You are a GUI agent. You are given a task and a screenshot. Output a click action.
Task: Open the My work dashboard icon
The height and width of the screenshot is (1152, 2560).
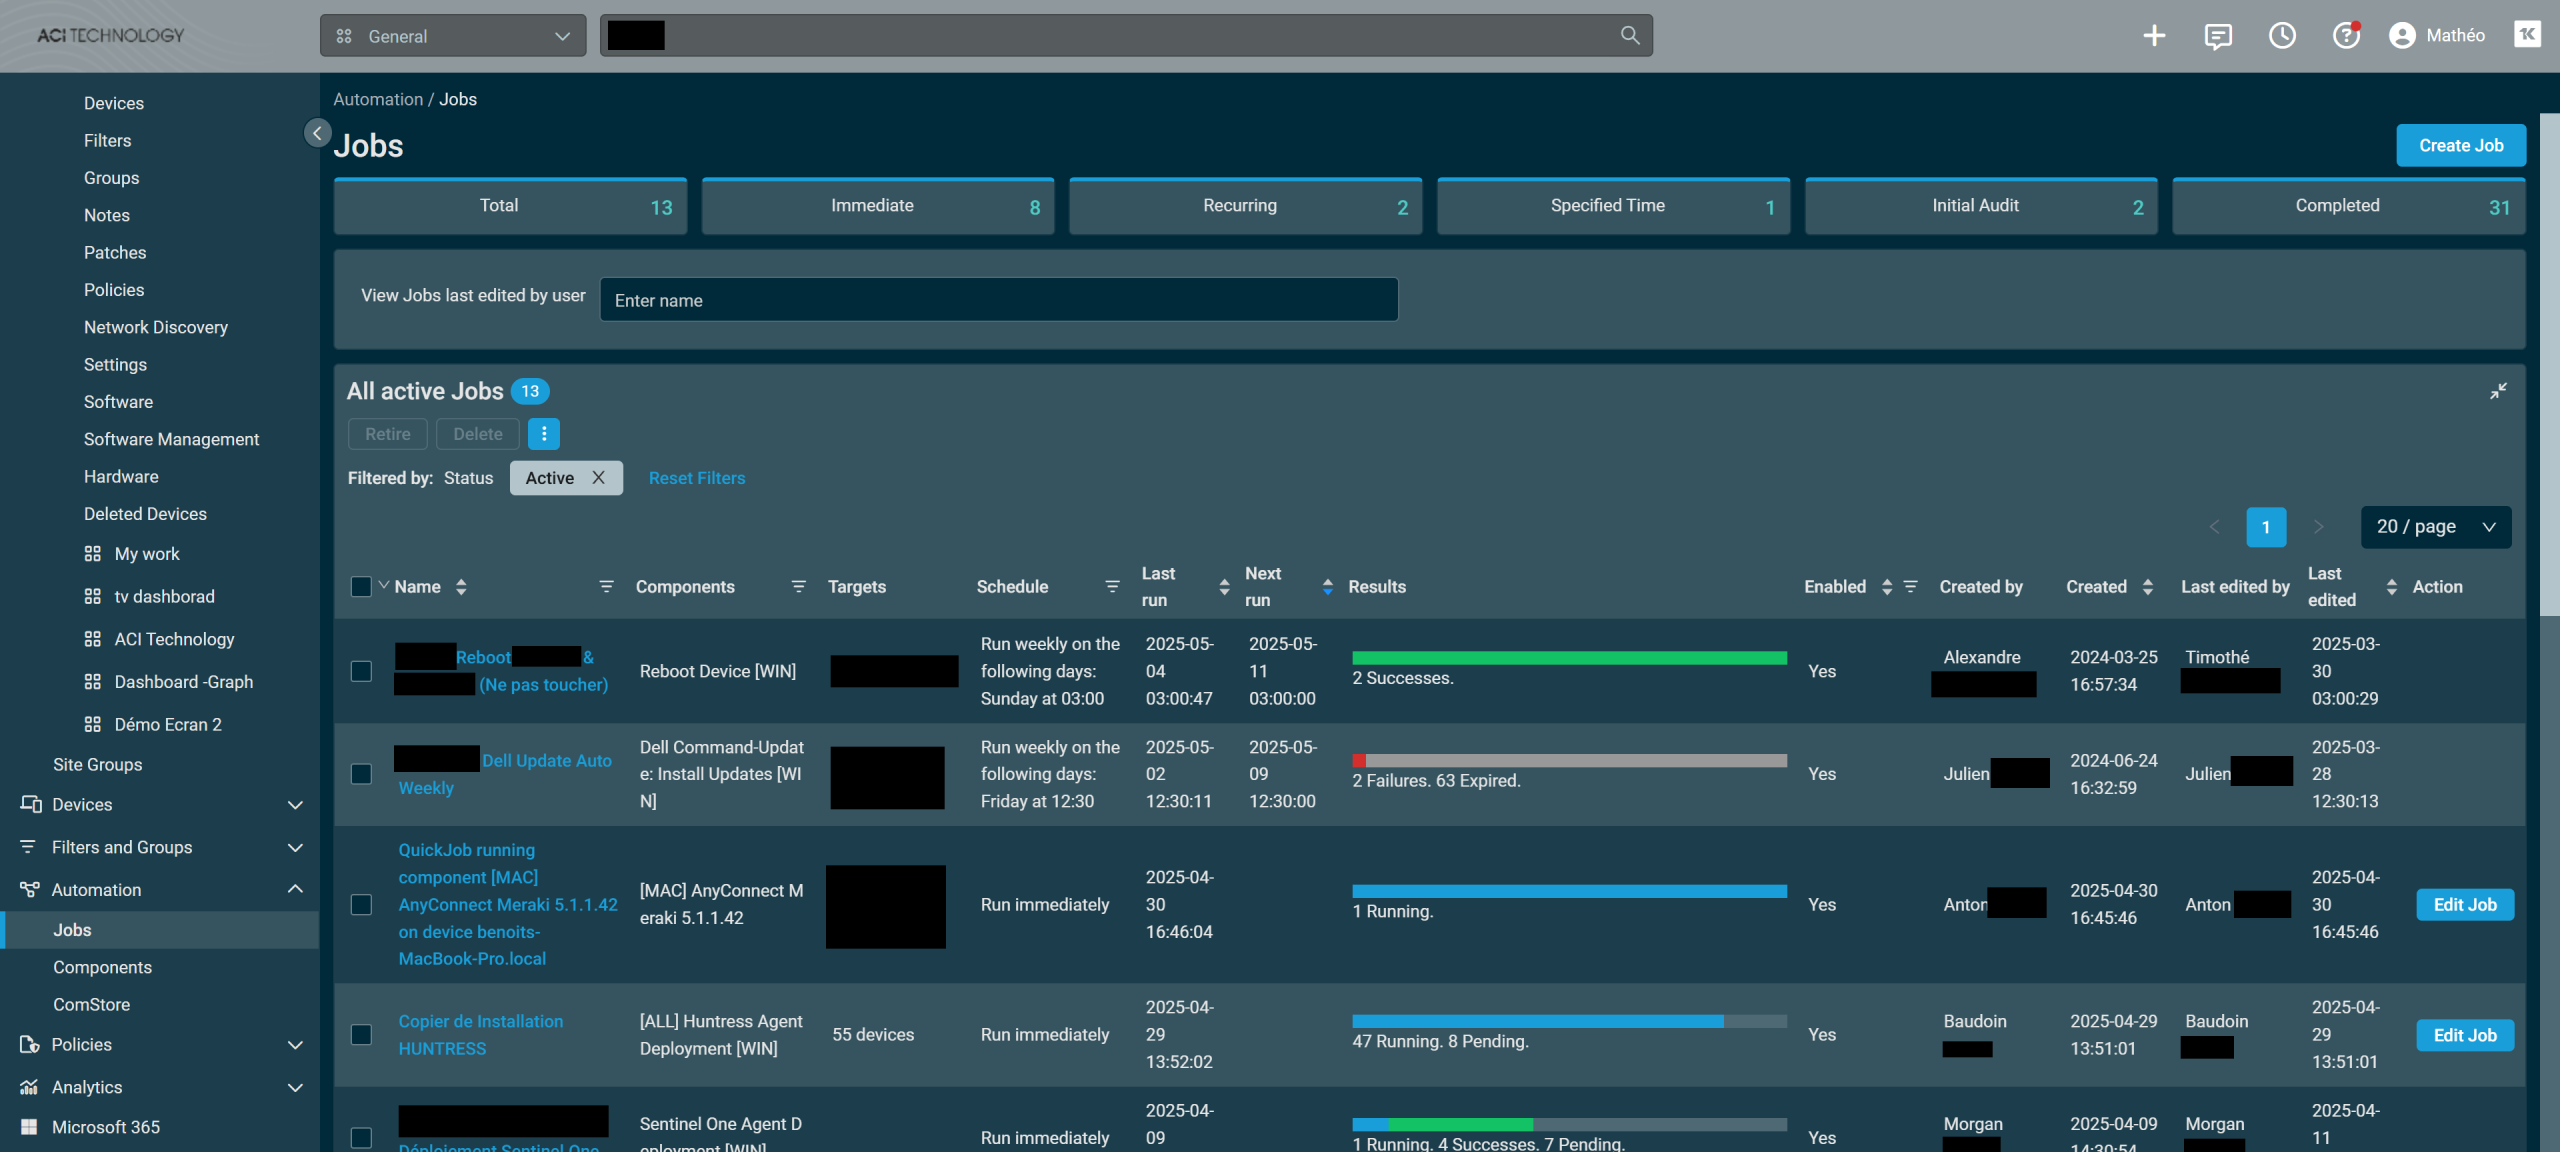(93, 554)
